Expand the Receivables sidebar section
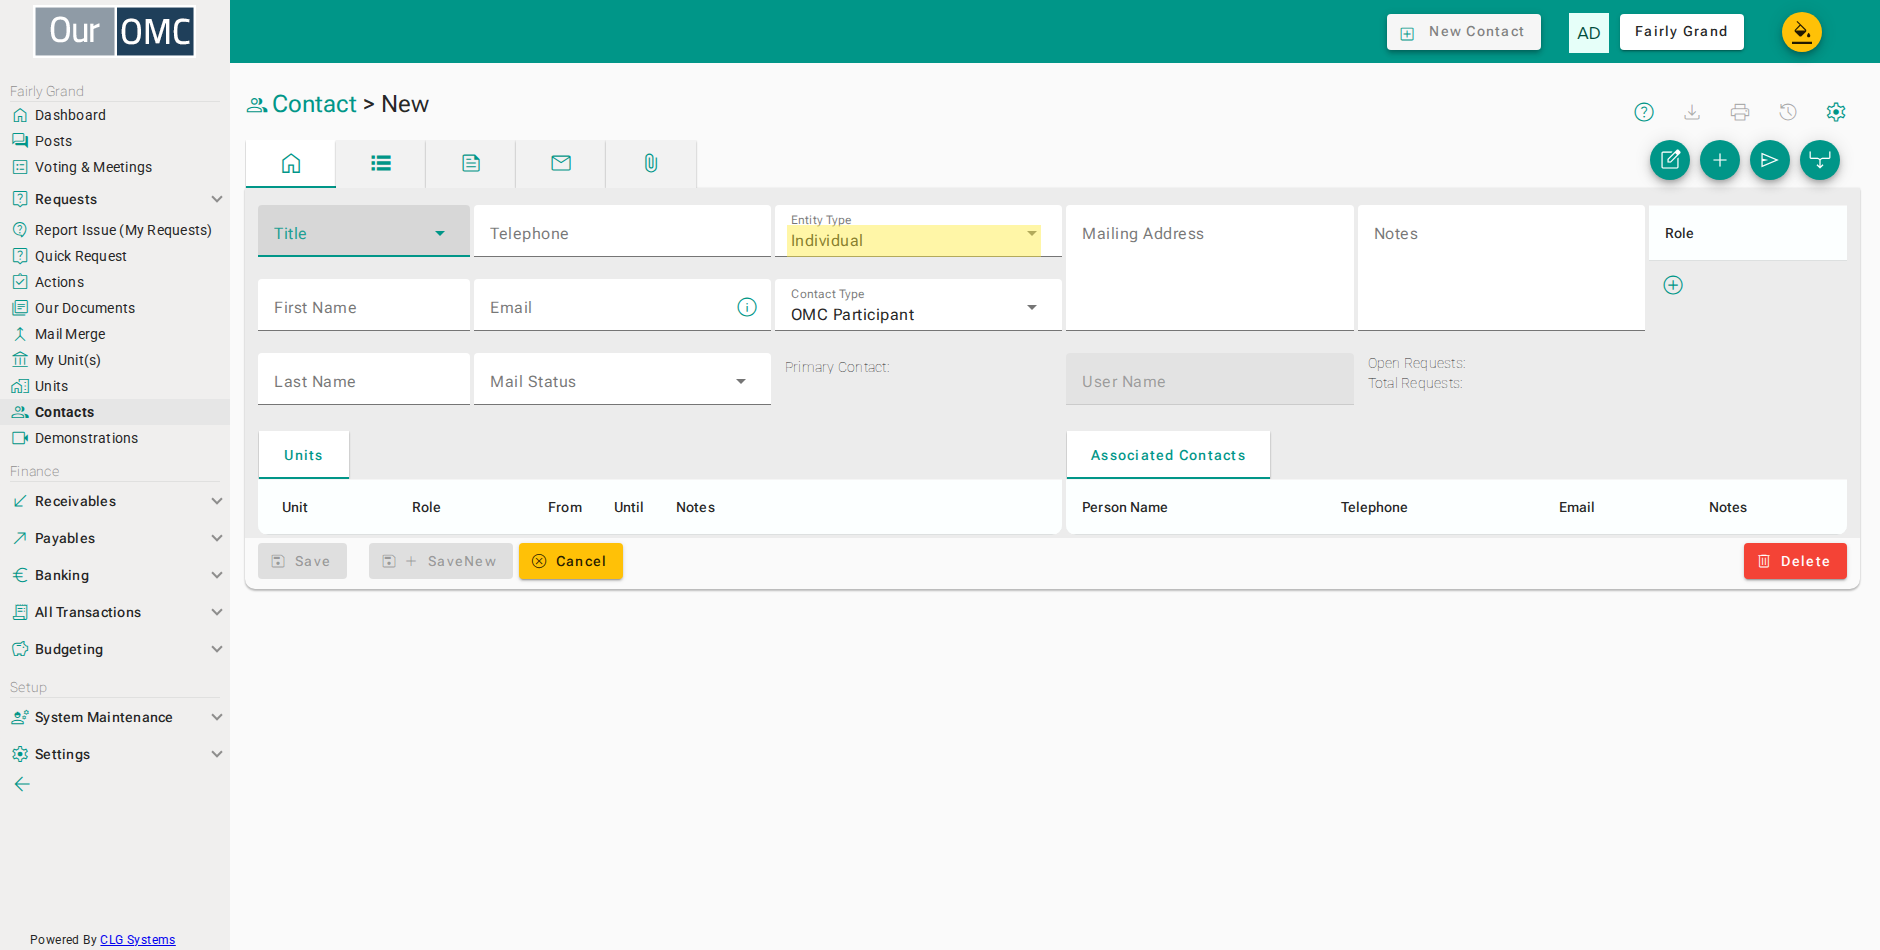Viewport: 1880px width, 950px height. click(115, 501)
